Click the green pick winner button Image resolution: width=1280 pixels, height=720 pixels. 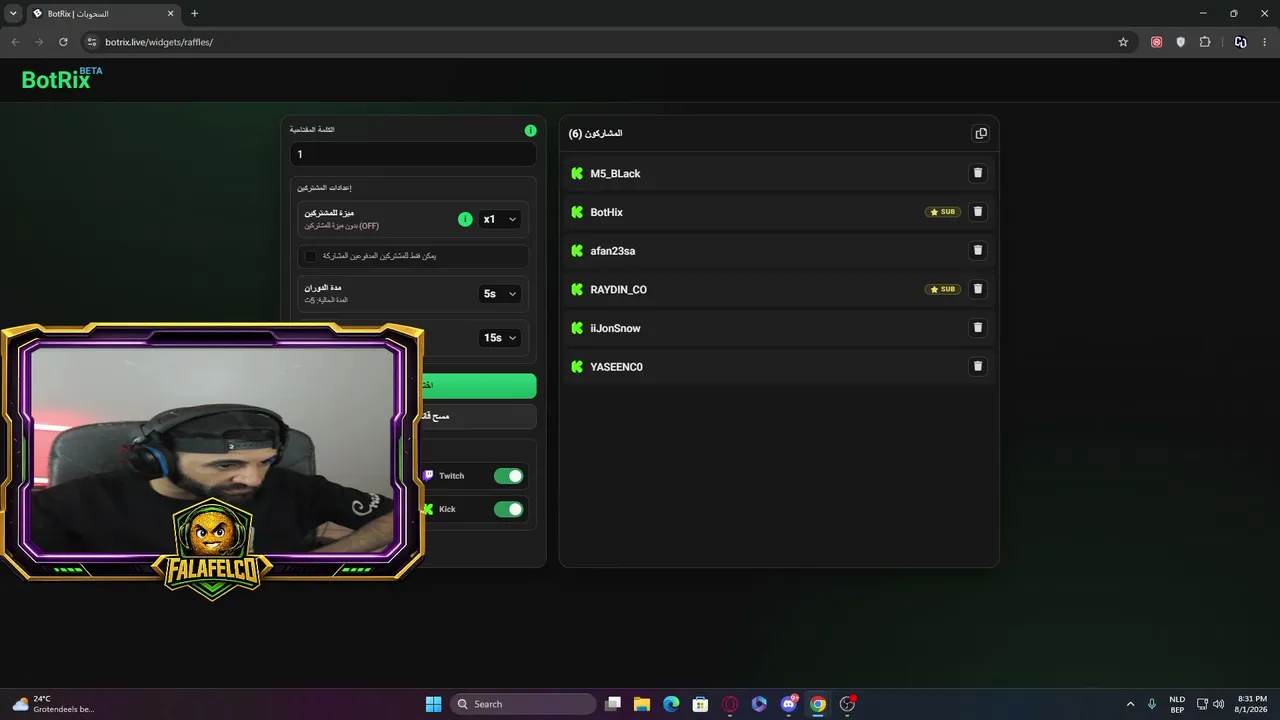point(478,385)
